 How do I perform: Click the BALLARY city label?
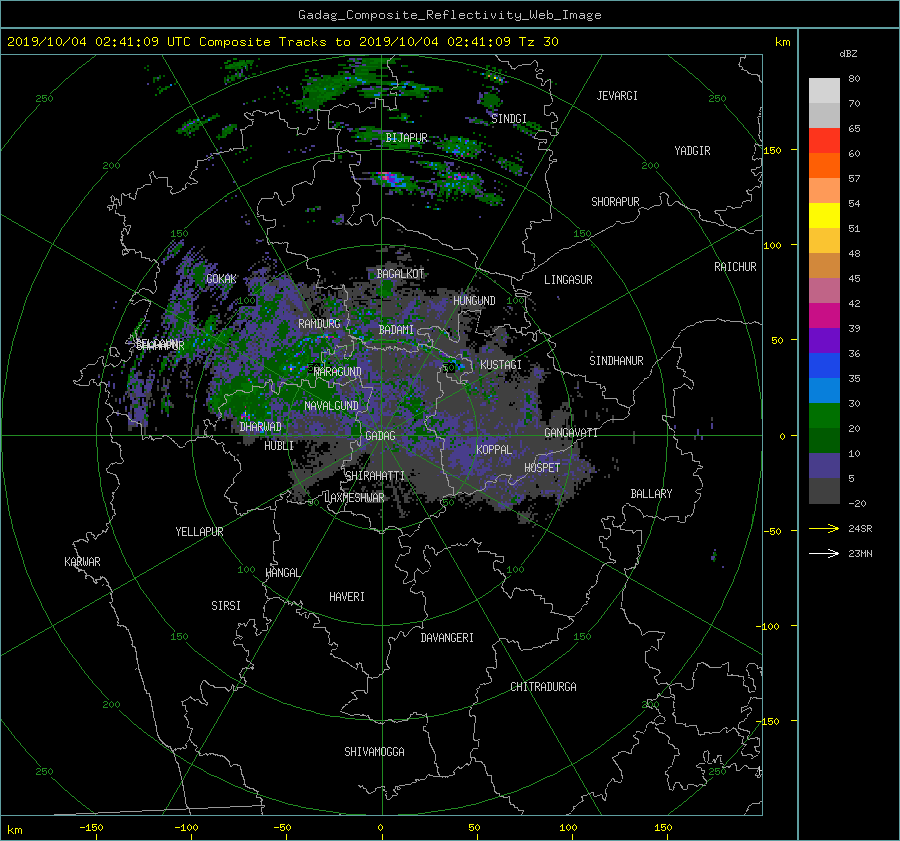pos(651,494)
